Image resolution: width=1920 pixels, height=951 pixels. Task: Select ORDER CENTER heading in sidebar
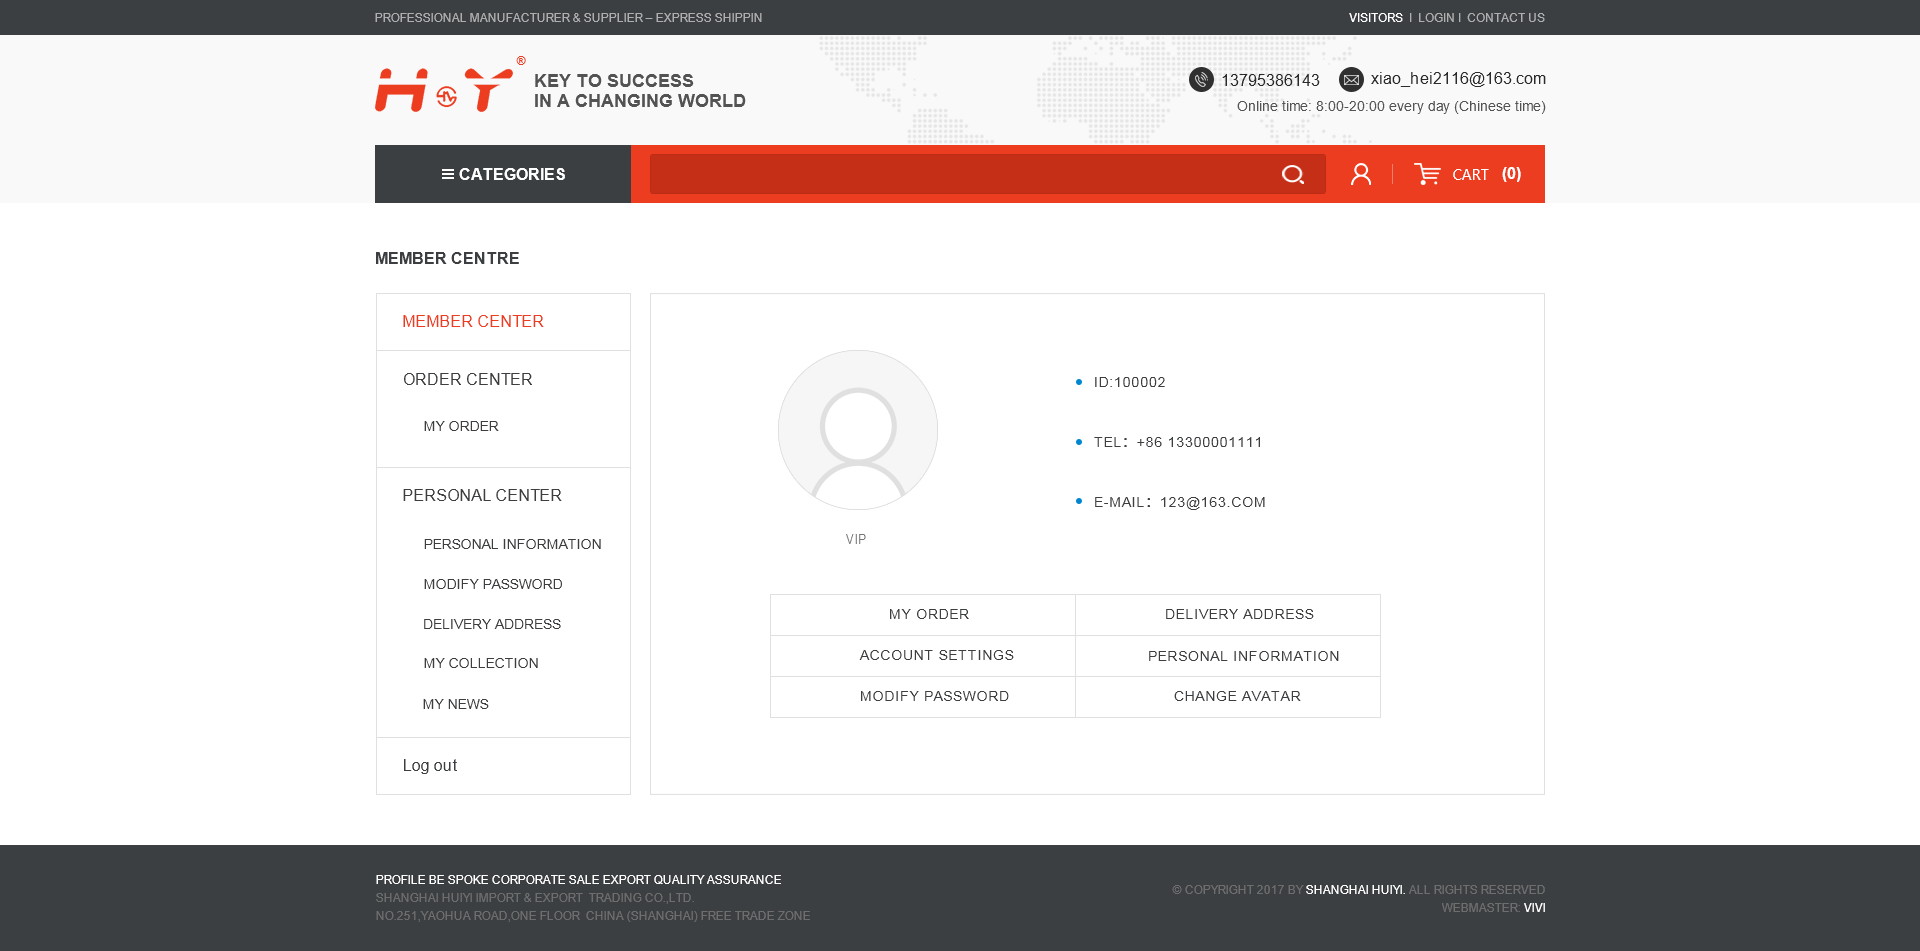point(467,379)
